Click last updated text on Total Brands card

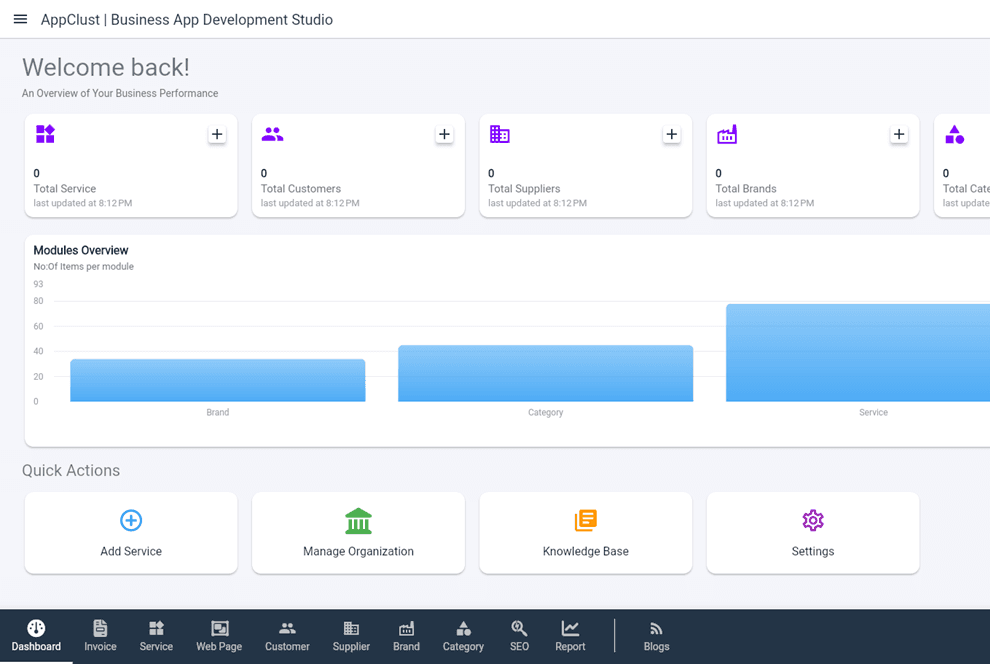pyautogui.click(x=765, y=203)
